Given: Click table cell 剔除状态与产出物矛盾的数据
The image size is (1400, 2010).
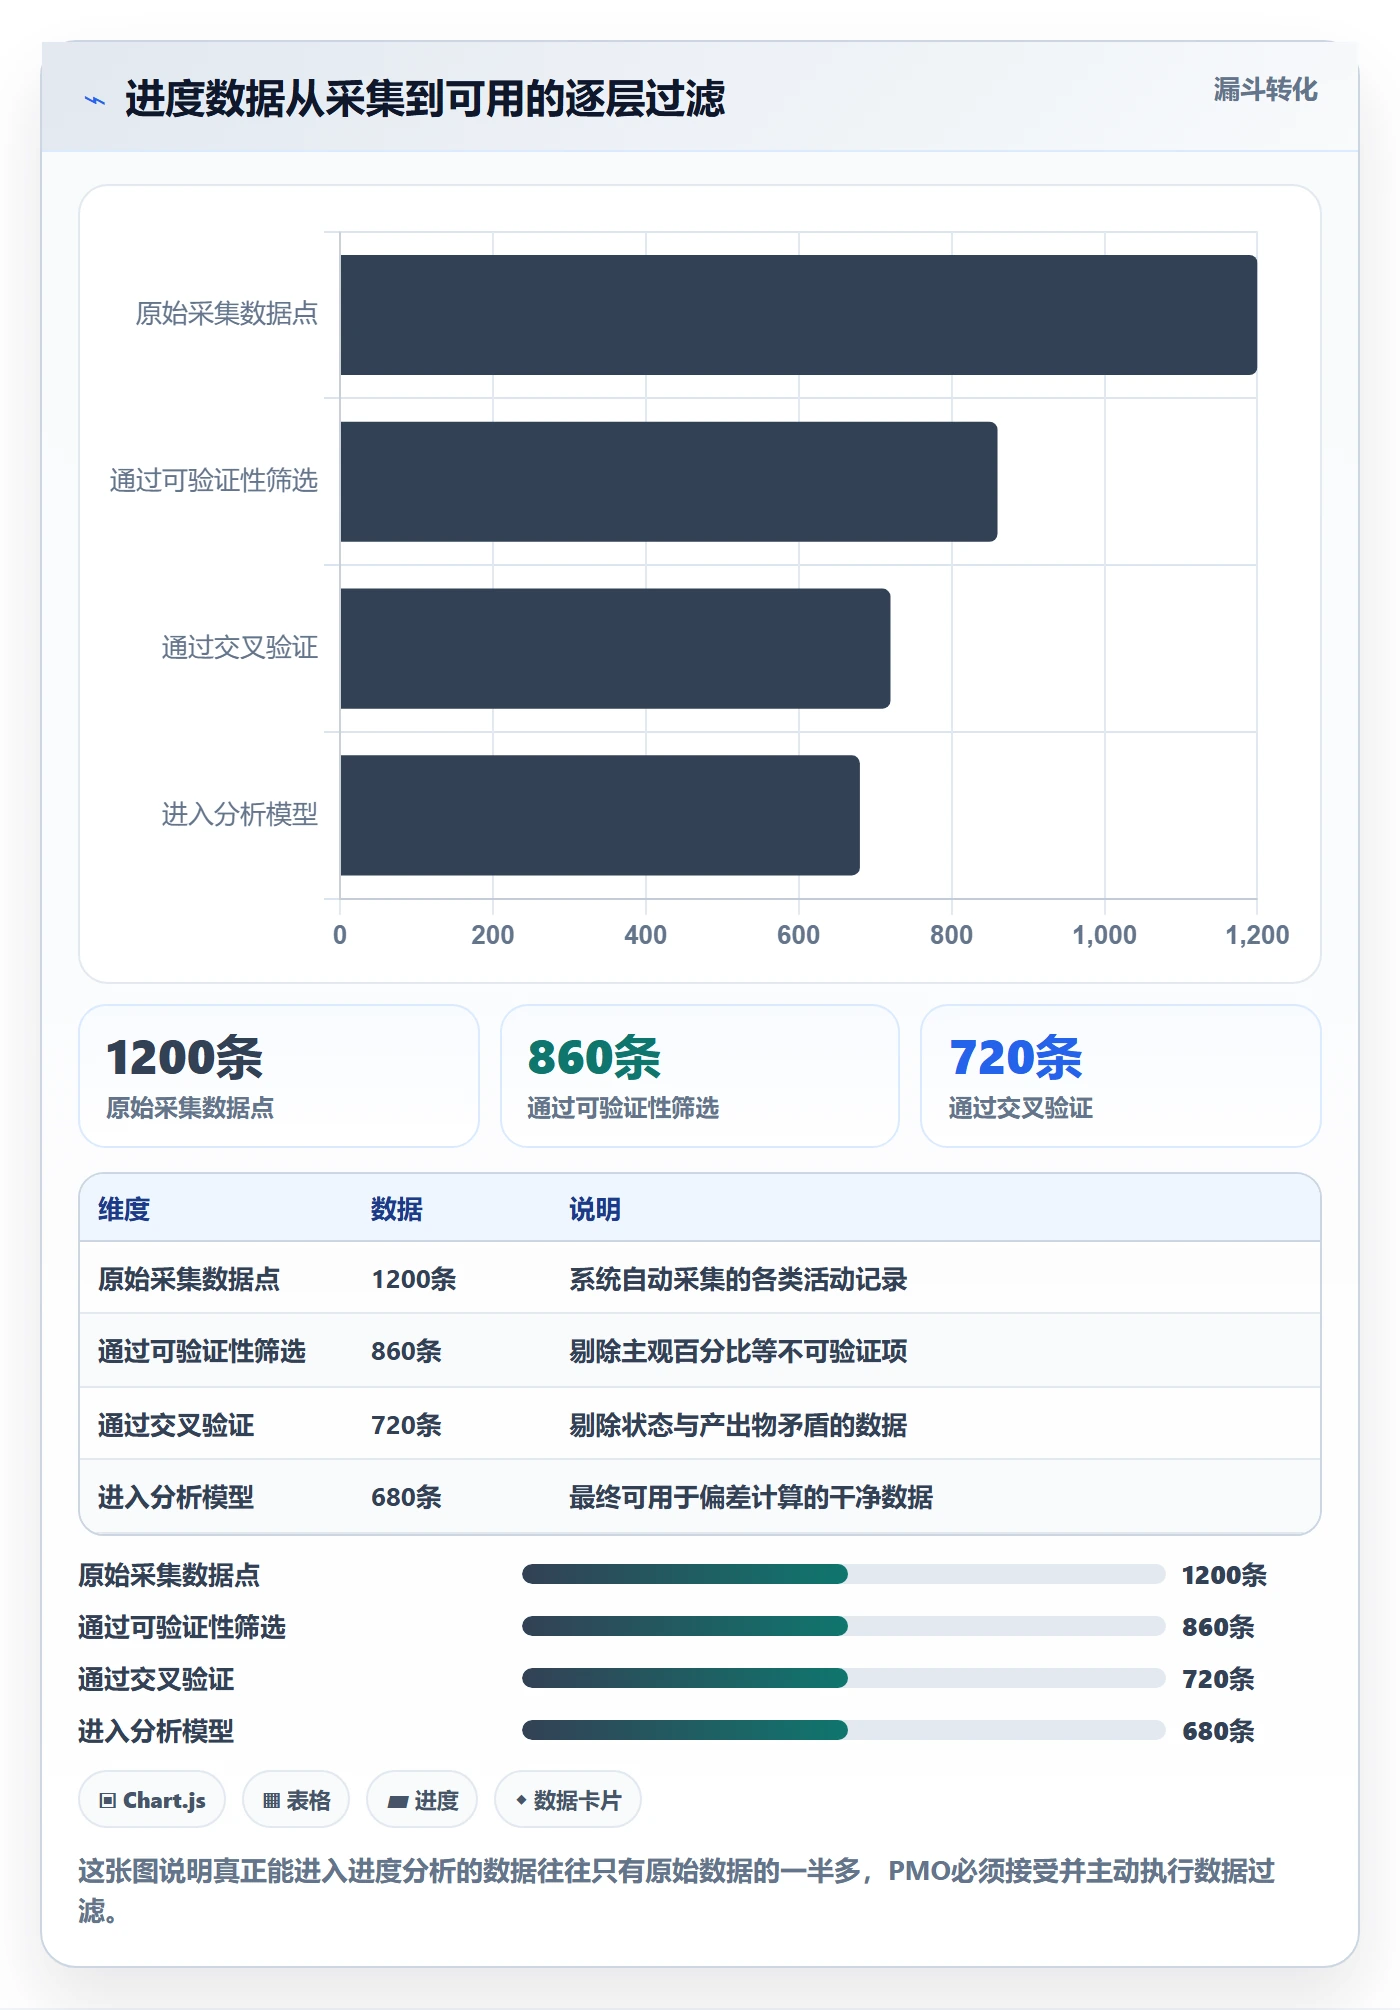Looking at the screenshot, I should pyautogui.click(x=738, y=1425).
